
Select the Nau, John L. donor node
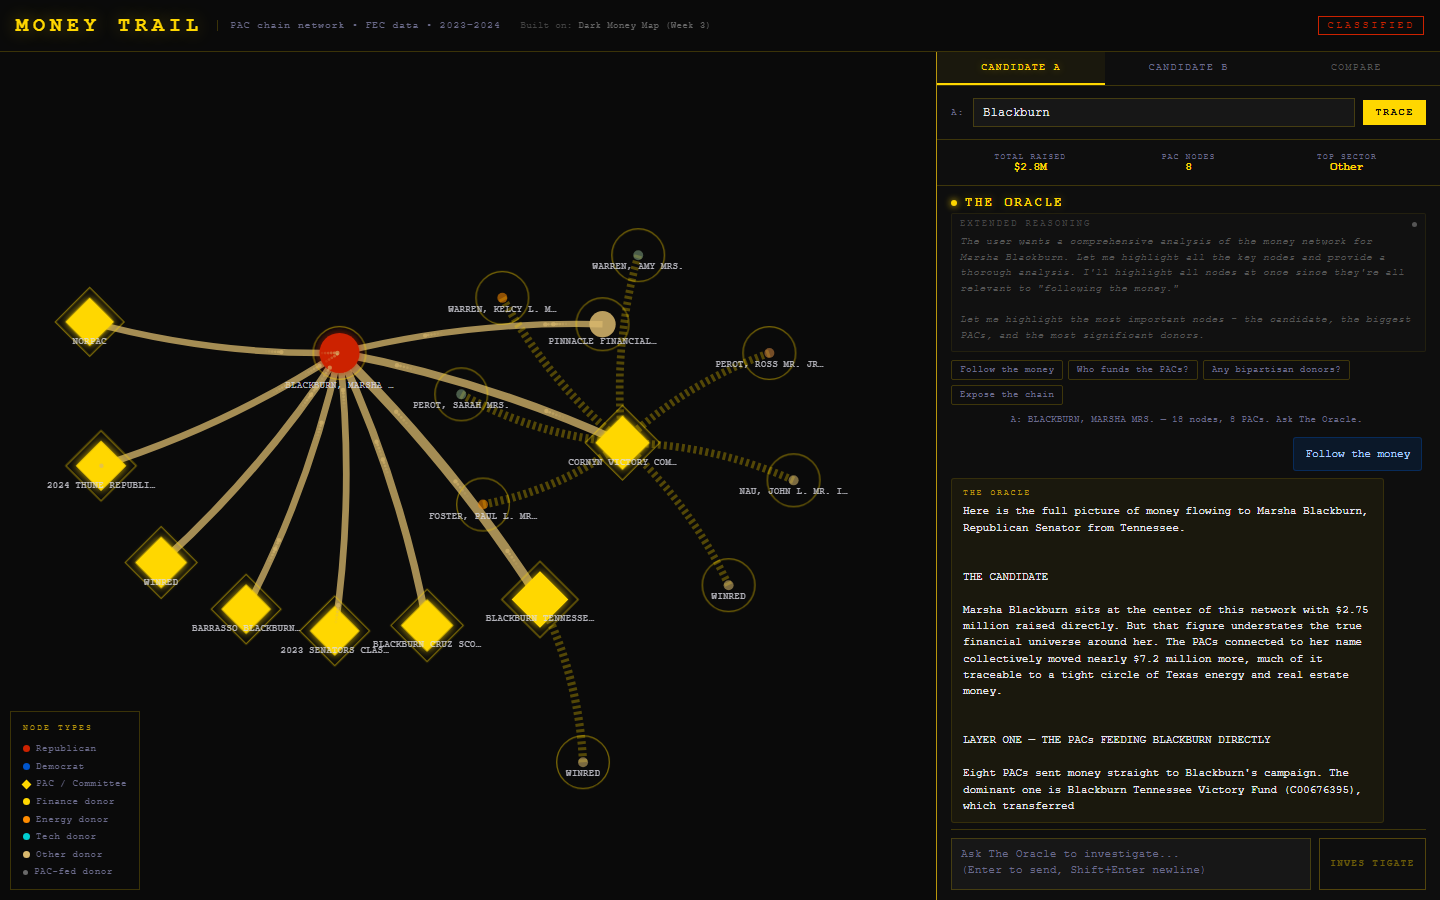coord(794,480)
